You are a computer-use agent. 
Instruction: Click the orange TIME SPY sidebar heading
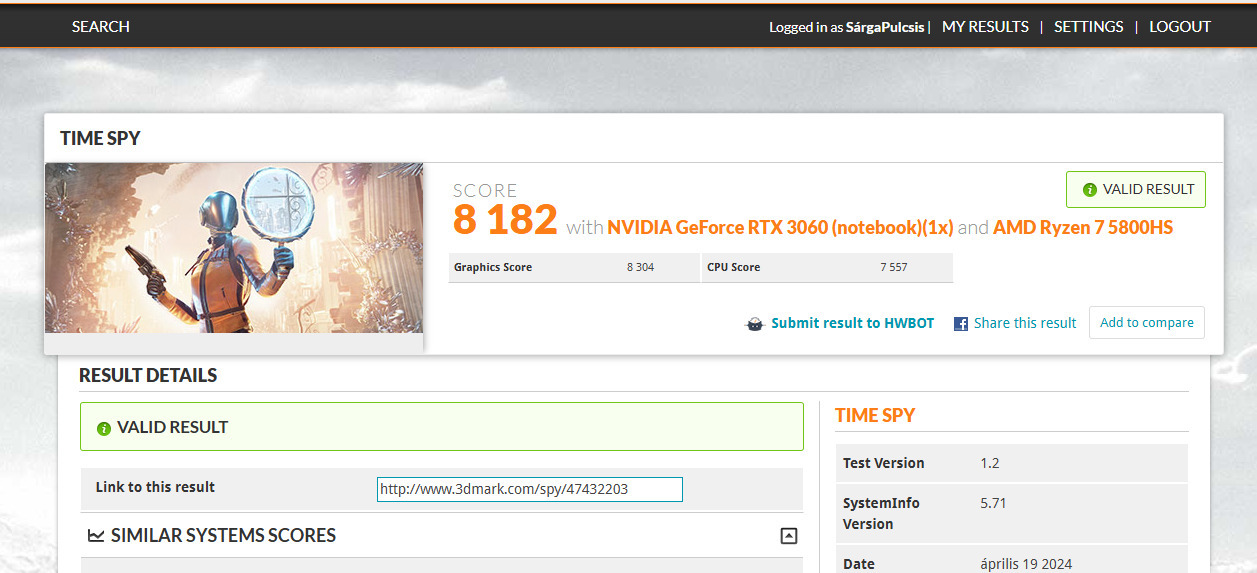[x=875, y=415]
